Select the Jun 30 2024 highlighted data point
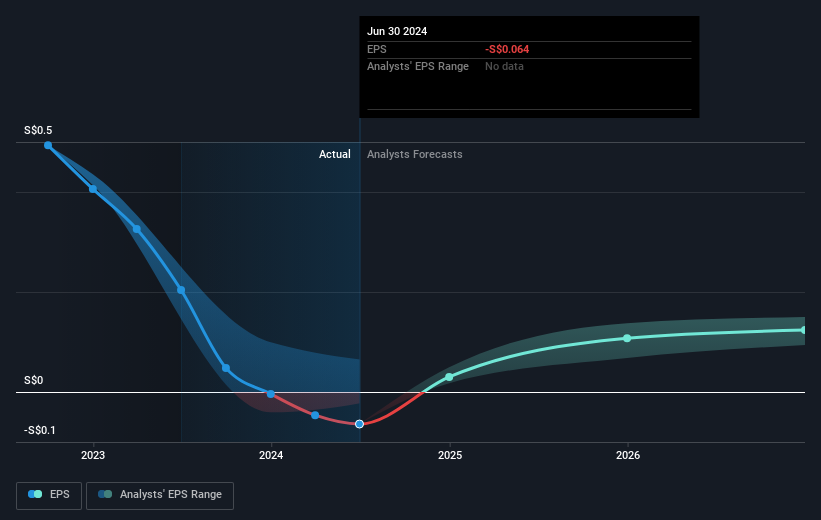This screenshot has height=520, width=821. click(359, 424)
